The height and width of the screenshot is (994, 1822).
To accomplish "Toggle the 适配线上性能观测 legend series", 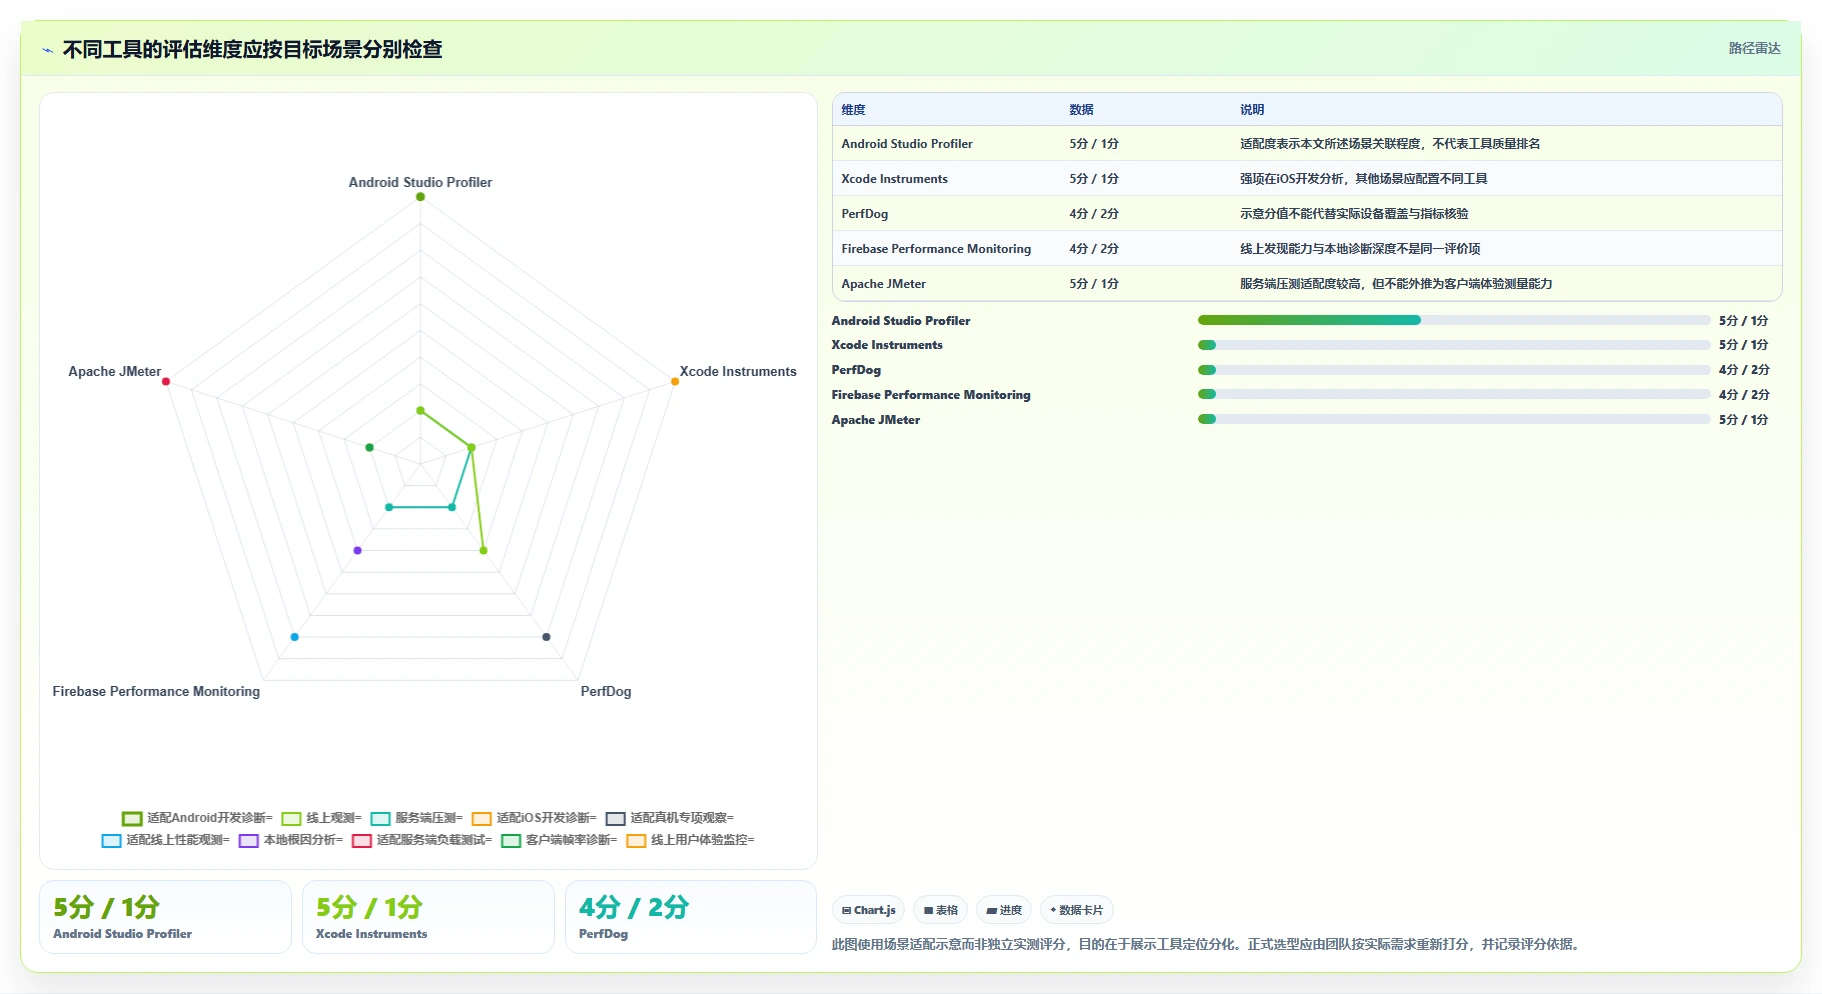I will [x=165, y=840].
